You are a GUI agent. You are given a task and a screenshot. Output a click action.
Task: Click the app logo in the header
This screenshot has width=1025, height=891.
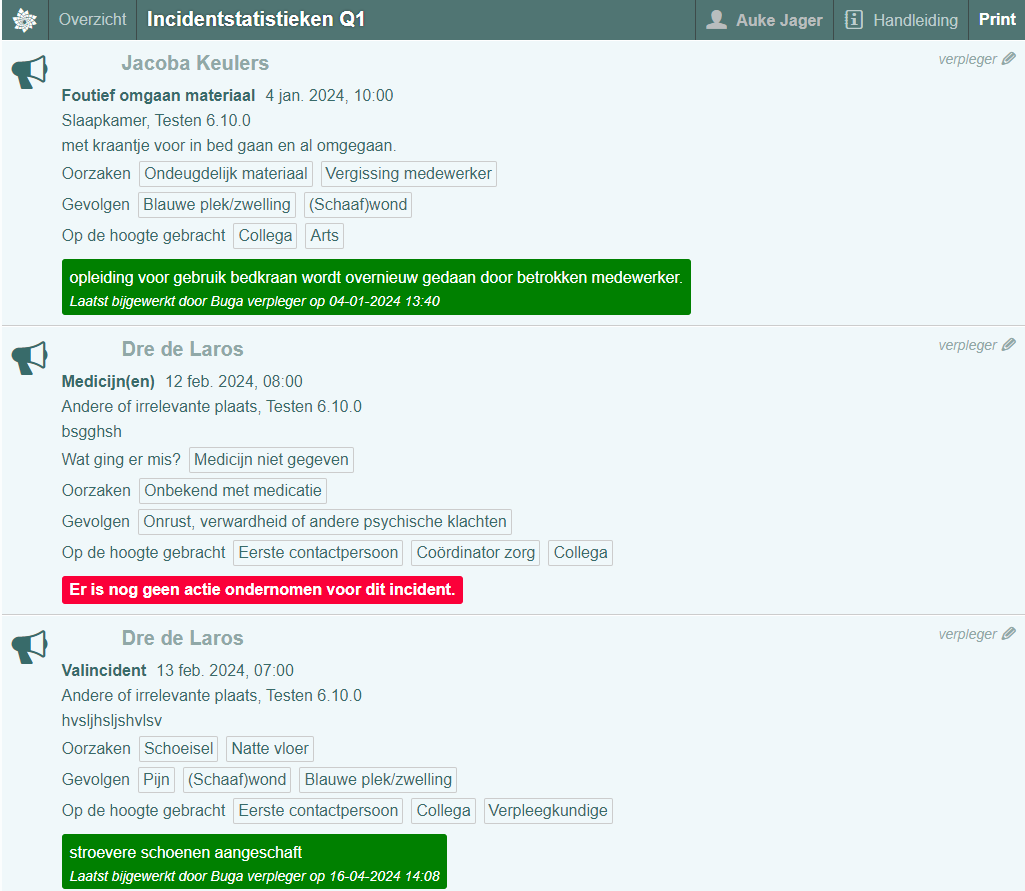click(24, 20)
